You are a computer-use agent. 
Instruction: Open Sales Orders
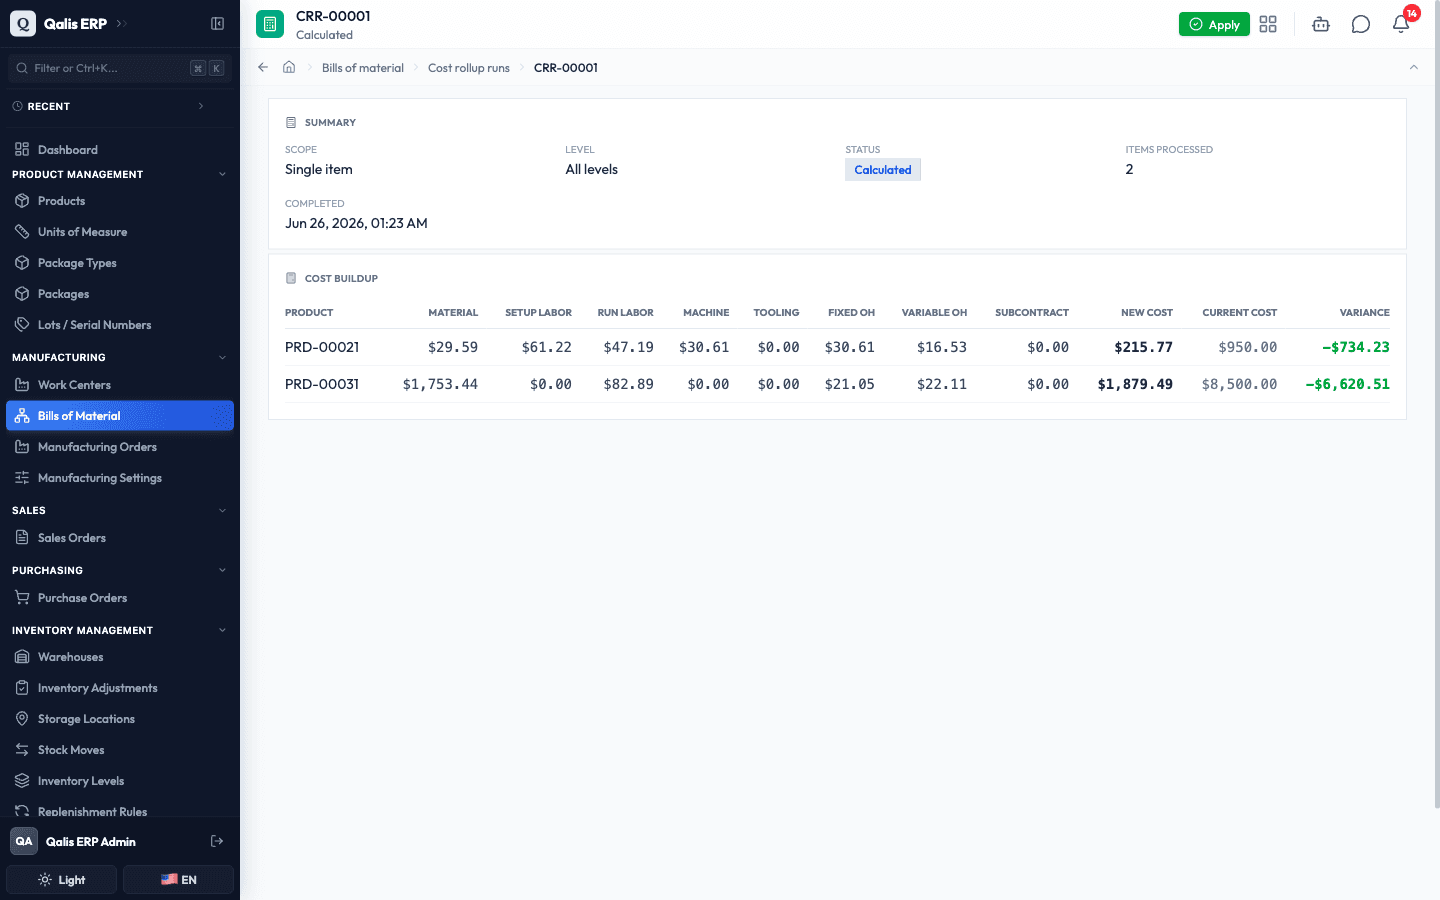click(x=120, y=538)
